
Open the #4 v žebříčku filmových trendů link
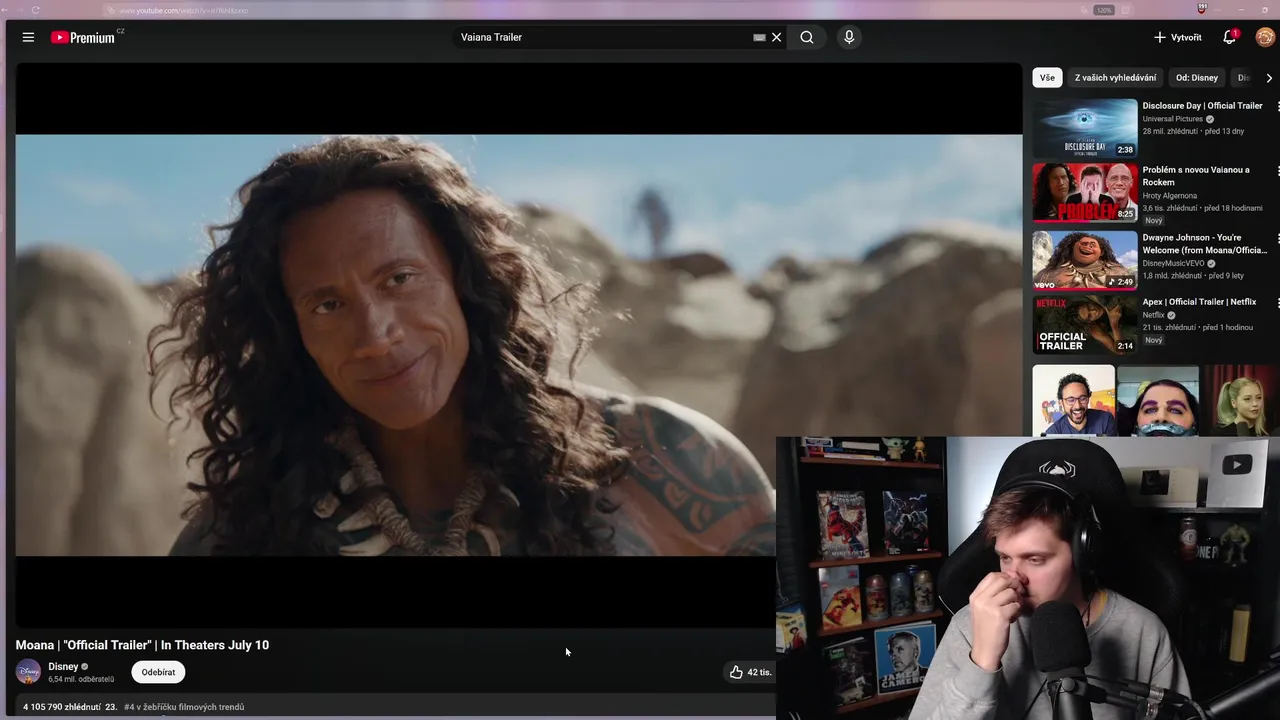click(x=184, y=707)
